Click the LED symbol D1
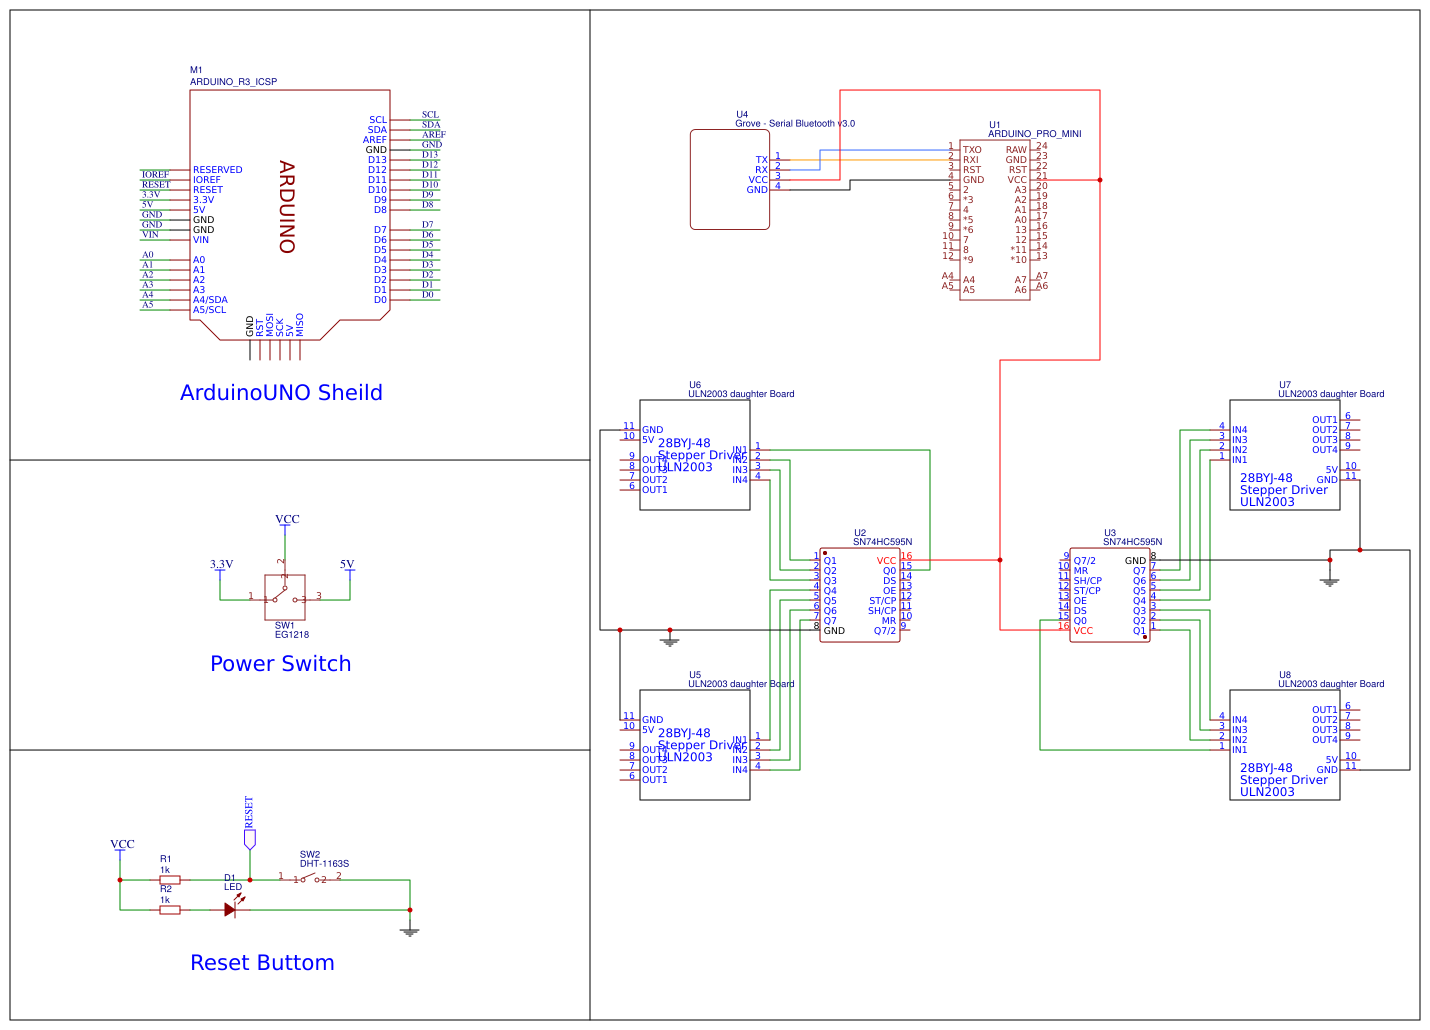 [x=232, y=908]
